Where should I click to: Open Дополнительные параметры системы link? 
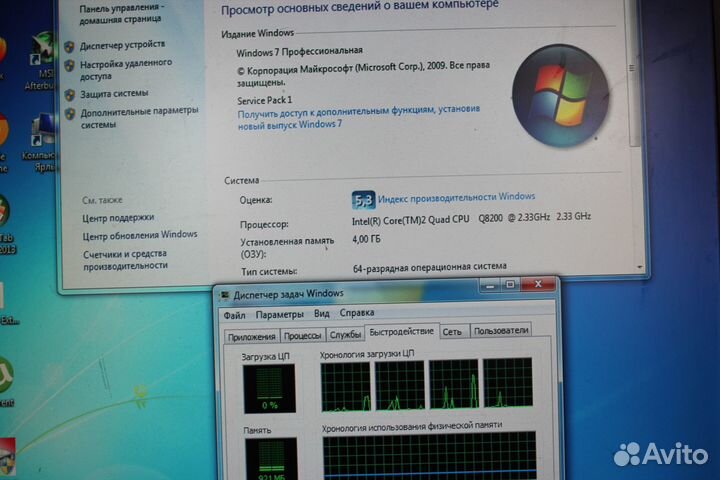click(139, 117)
